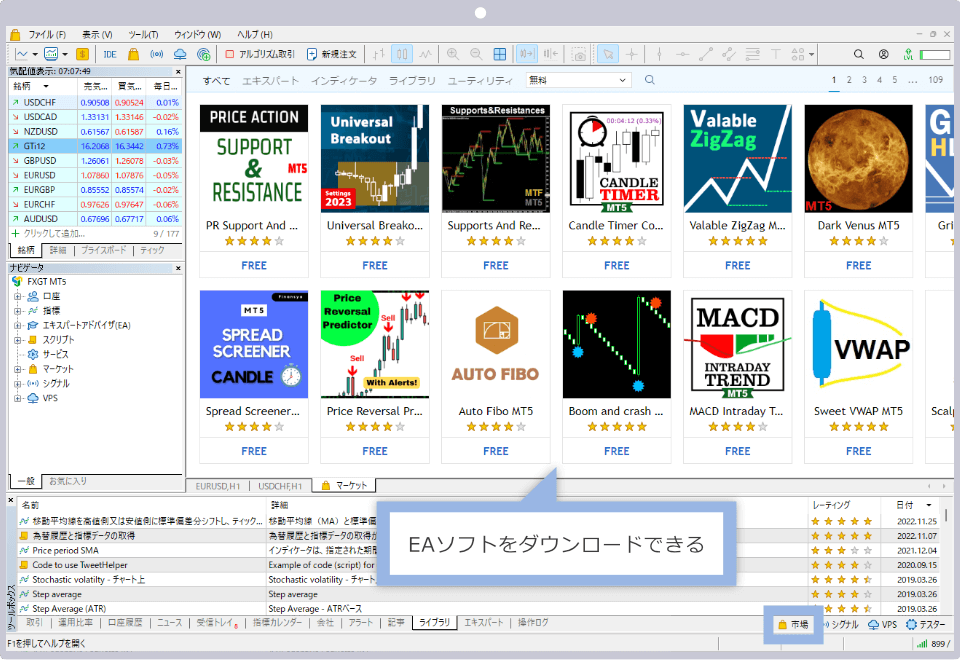Toggle candlestick chart display mode
The width and height of the screenshot is (960, 660).
click(402, 54)
